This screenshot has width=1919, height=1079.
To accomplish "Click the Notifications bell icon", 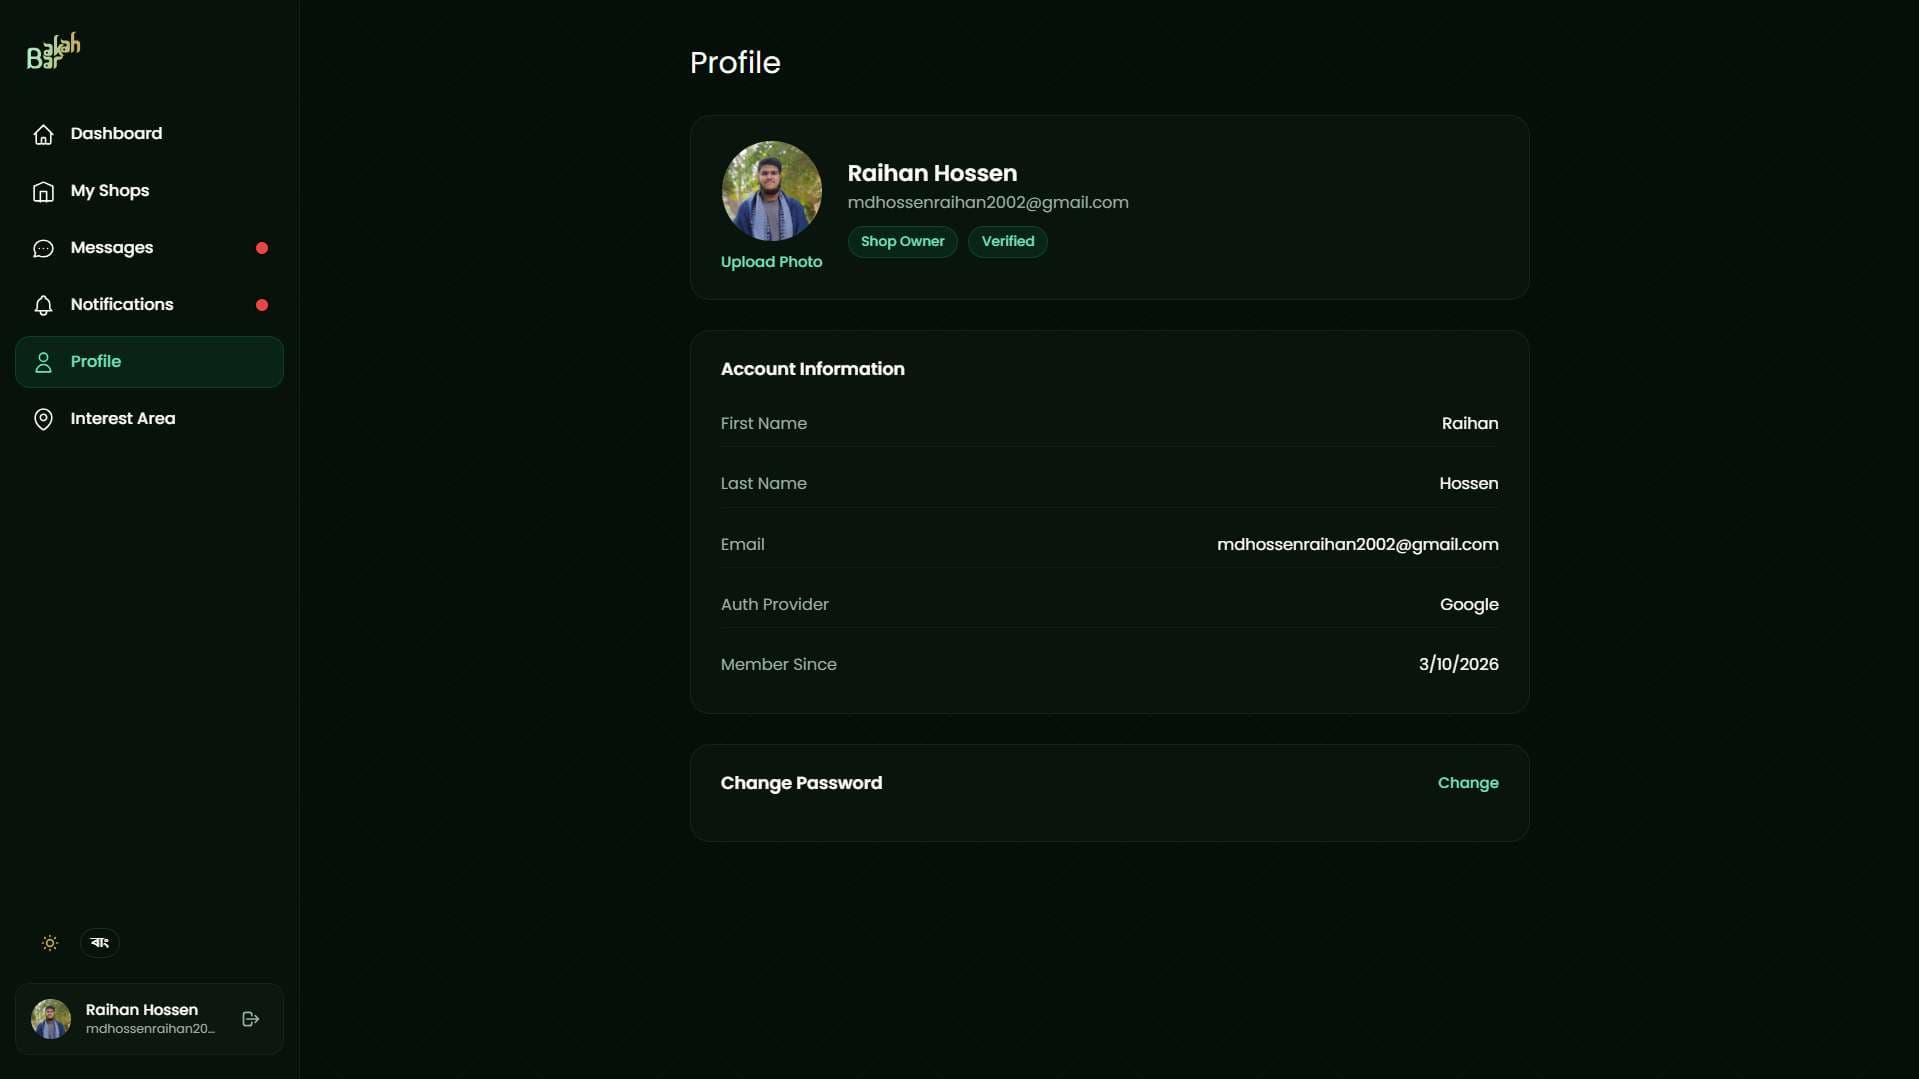I will [x=43, y=305].
